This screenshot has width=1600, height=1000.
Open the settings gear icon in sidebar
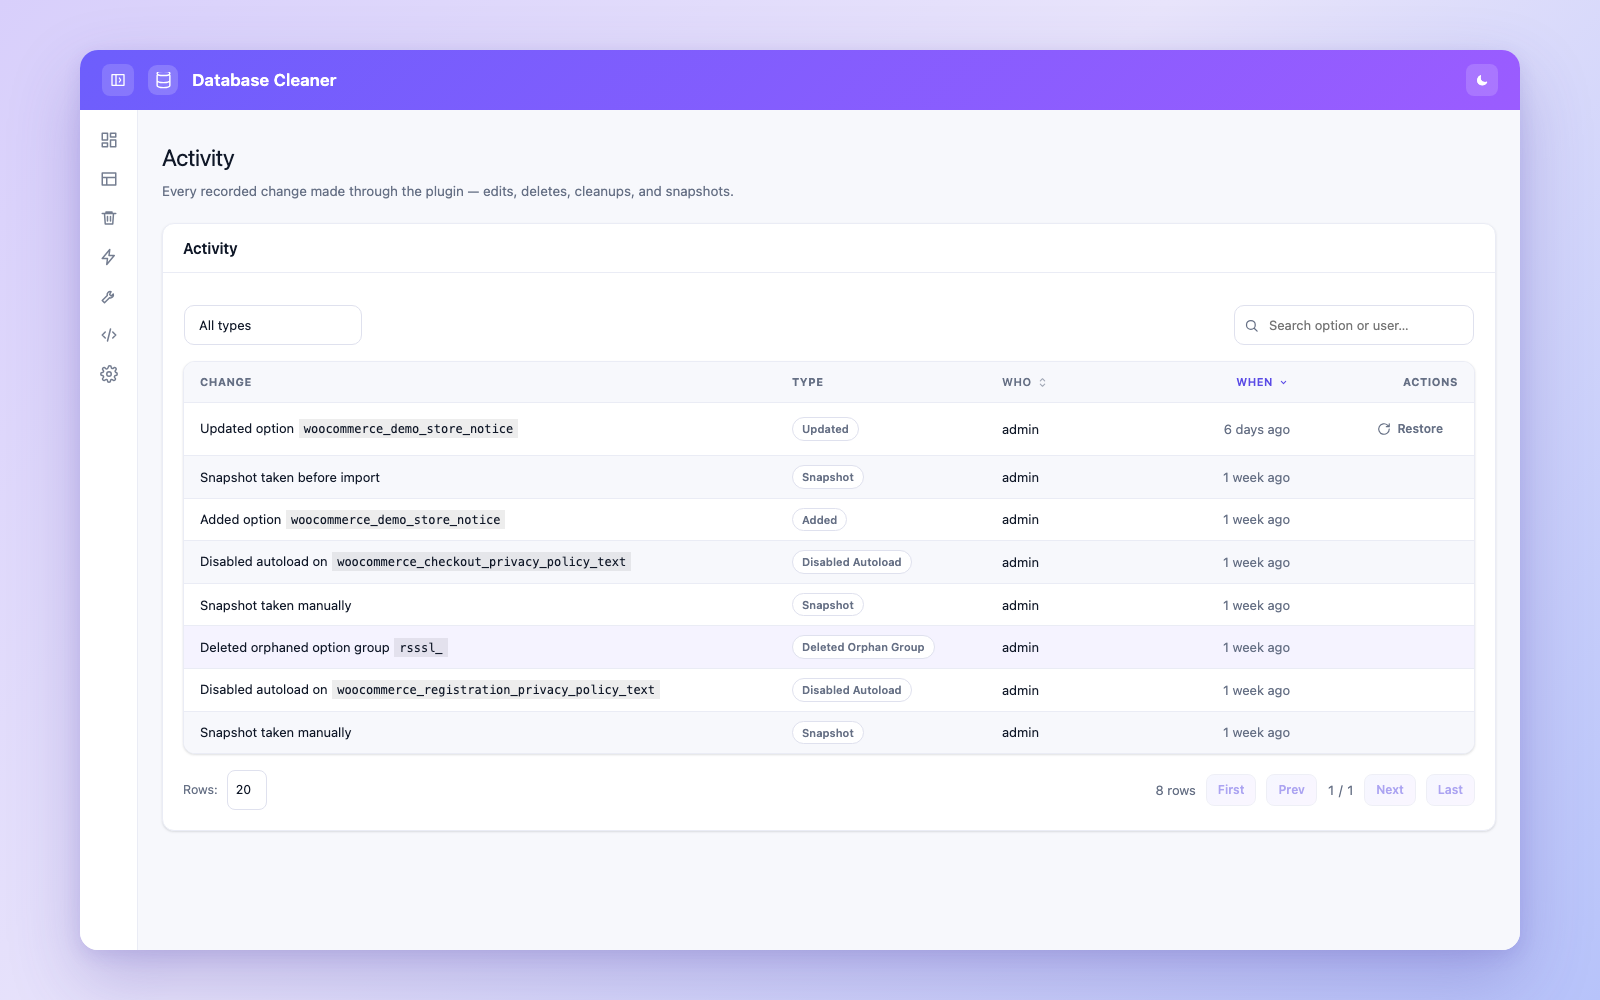pos(109,374)
